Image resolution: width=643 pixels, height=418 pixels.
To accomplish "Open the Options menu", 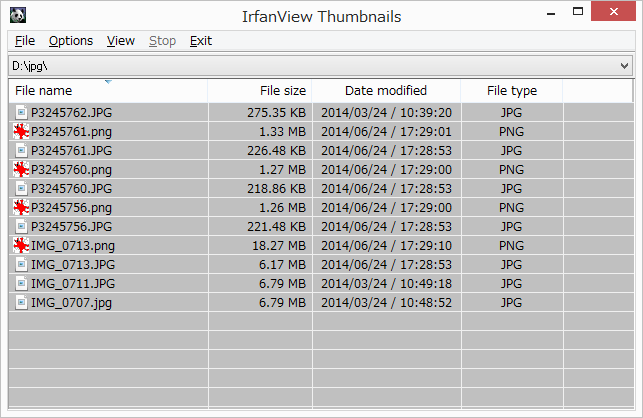I will click(x=71, y=41).
